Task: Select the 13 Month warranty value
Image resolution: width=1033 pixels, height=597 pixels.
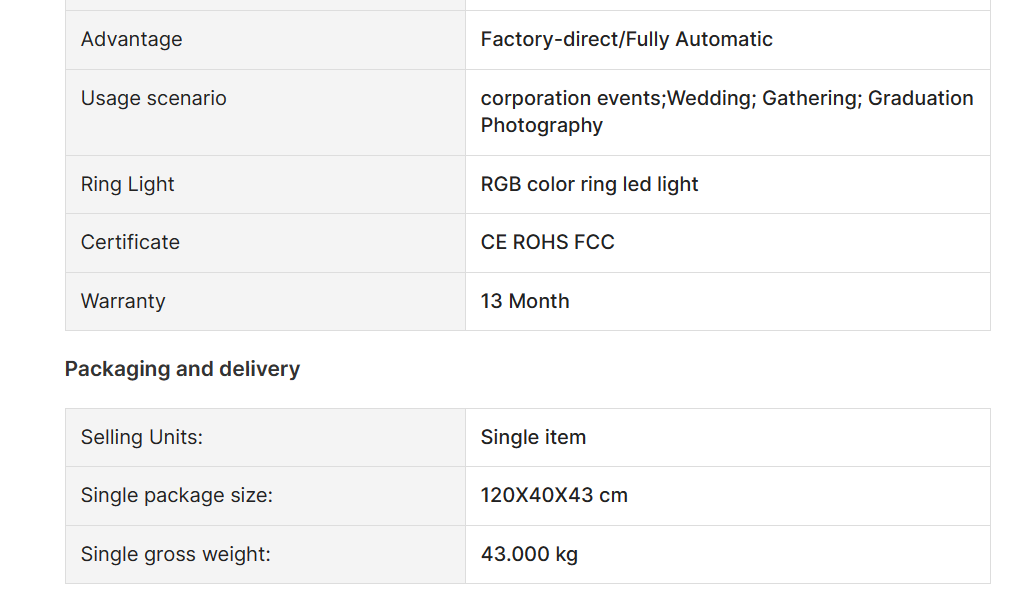Action: [525, 301]
